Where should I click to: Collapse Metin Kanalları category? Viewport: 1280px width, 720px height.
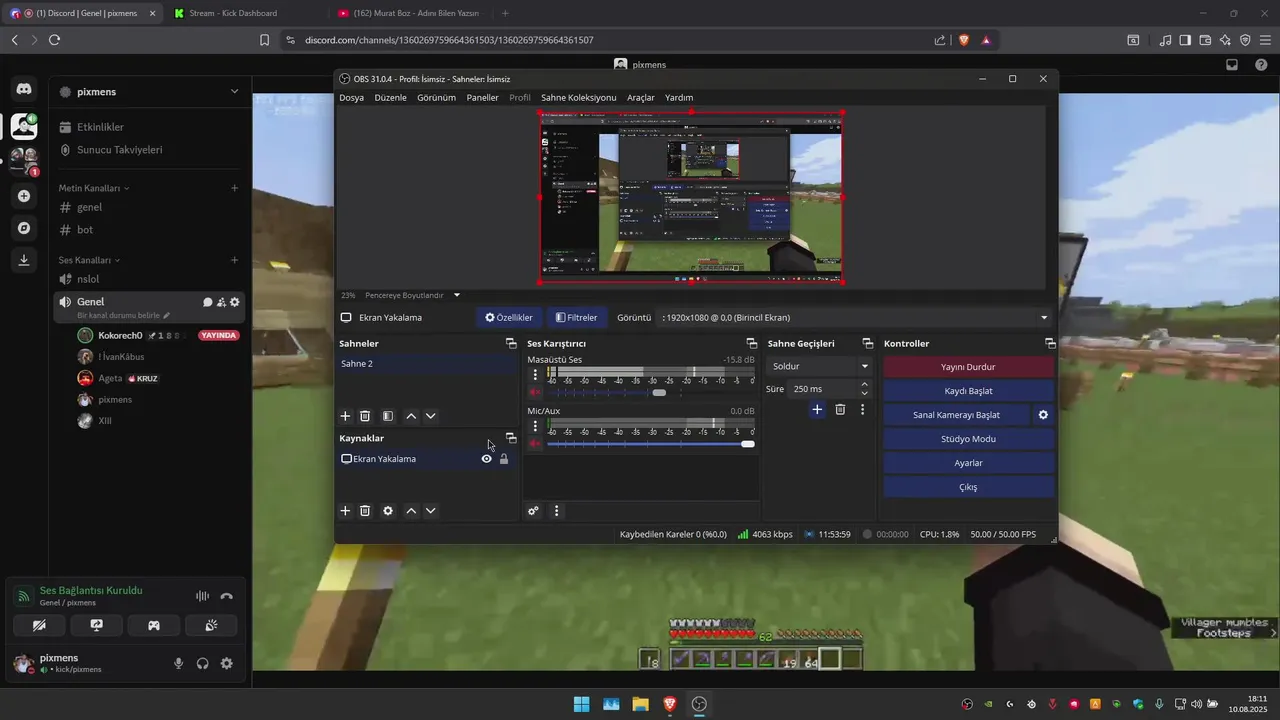94,188
